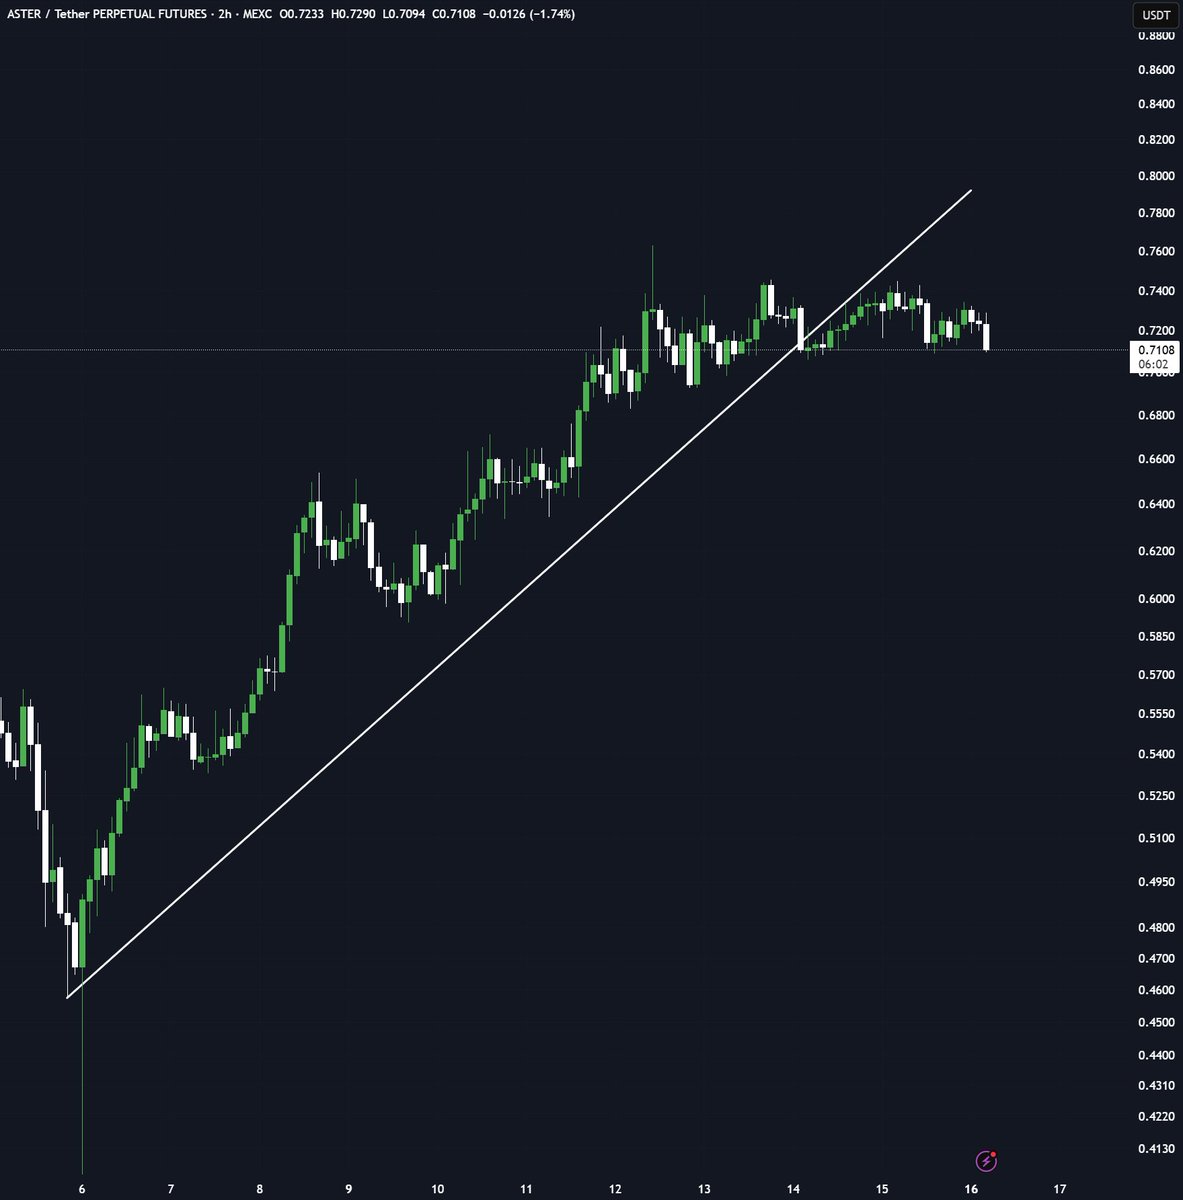
Task: Click the 0.5850 price axis label
Action: (1156, 636)
